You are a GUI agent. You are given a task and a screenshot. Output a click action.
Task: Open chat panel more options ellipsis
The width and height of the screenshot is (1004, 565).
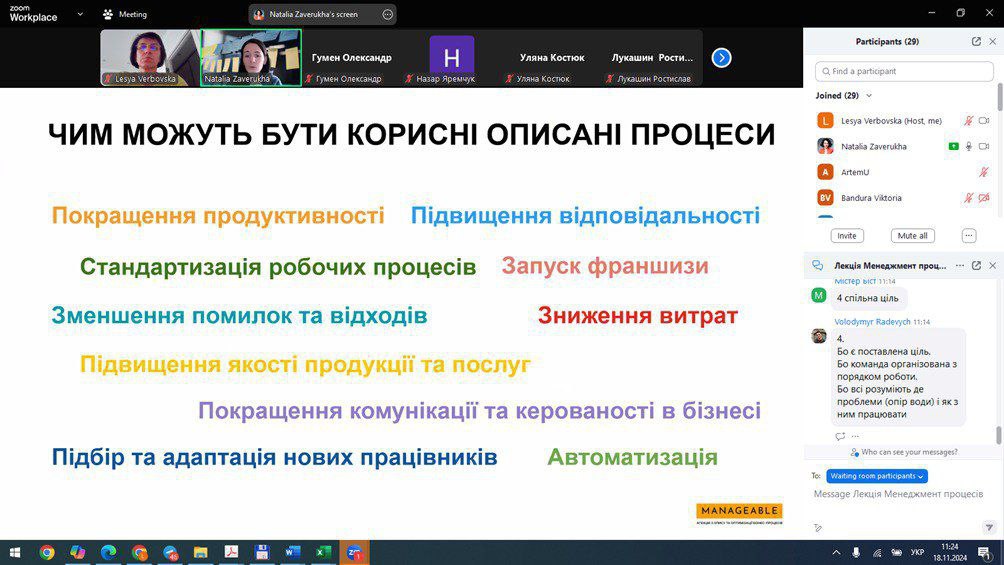pos(960,266)
